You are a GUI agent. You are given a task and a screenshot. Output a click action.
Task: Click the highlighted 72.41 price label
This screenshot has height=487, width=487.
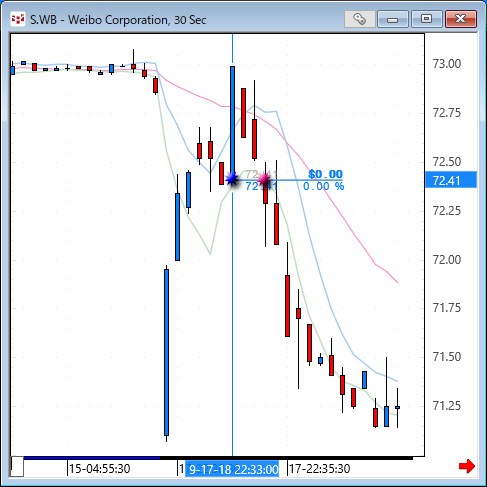tap(451, 180)
